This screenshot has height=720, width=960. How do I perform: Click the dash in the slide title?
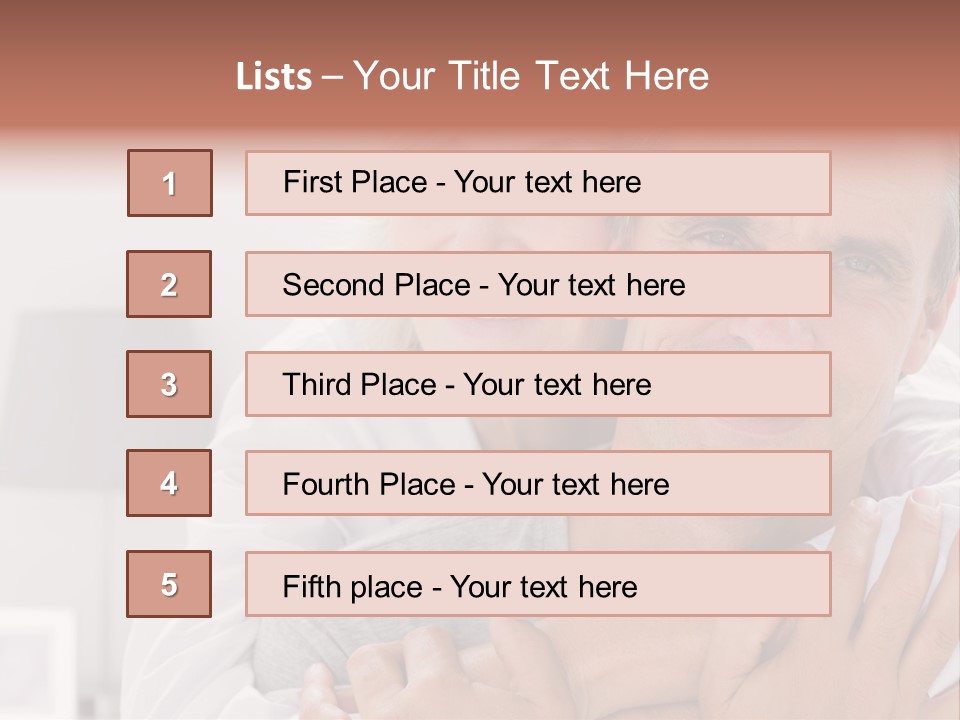pyautogui.click(x=332, y=77)
